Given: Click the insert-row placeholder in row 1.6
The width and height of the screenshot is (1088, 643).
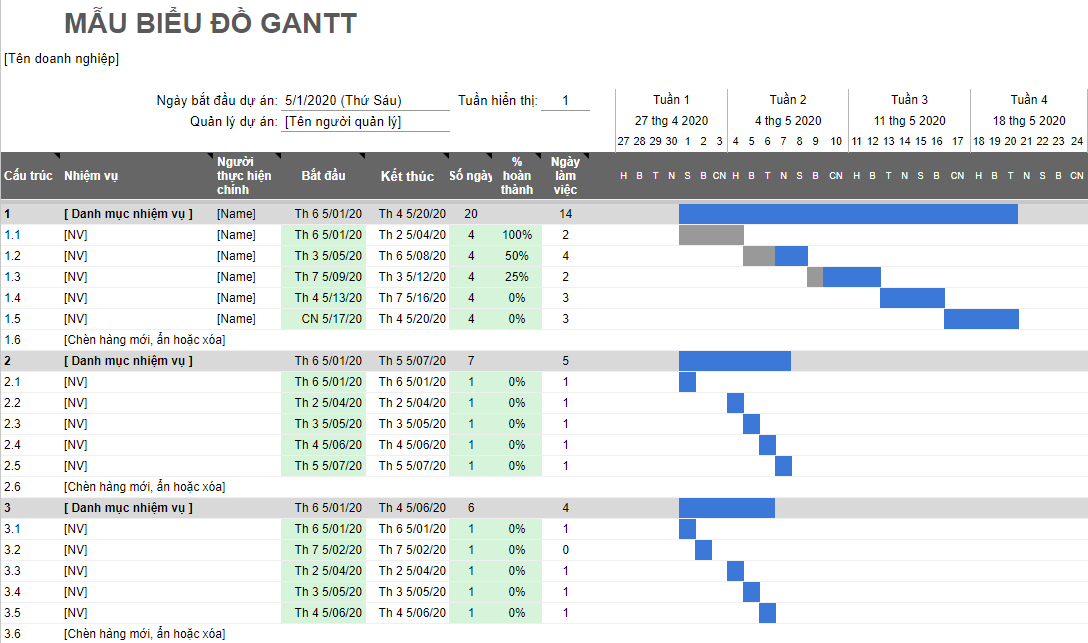Looking at the screenshot, I should coord(144,340).
